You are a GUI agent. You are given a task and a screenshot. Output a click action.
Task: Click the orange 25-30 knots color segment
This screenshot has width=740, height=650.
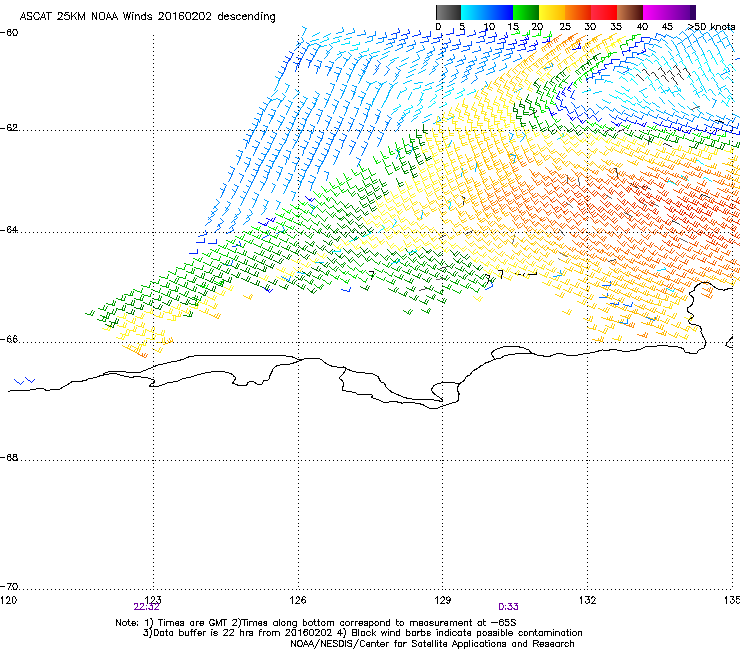coord(578,12)
